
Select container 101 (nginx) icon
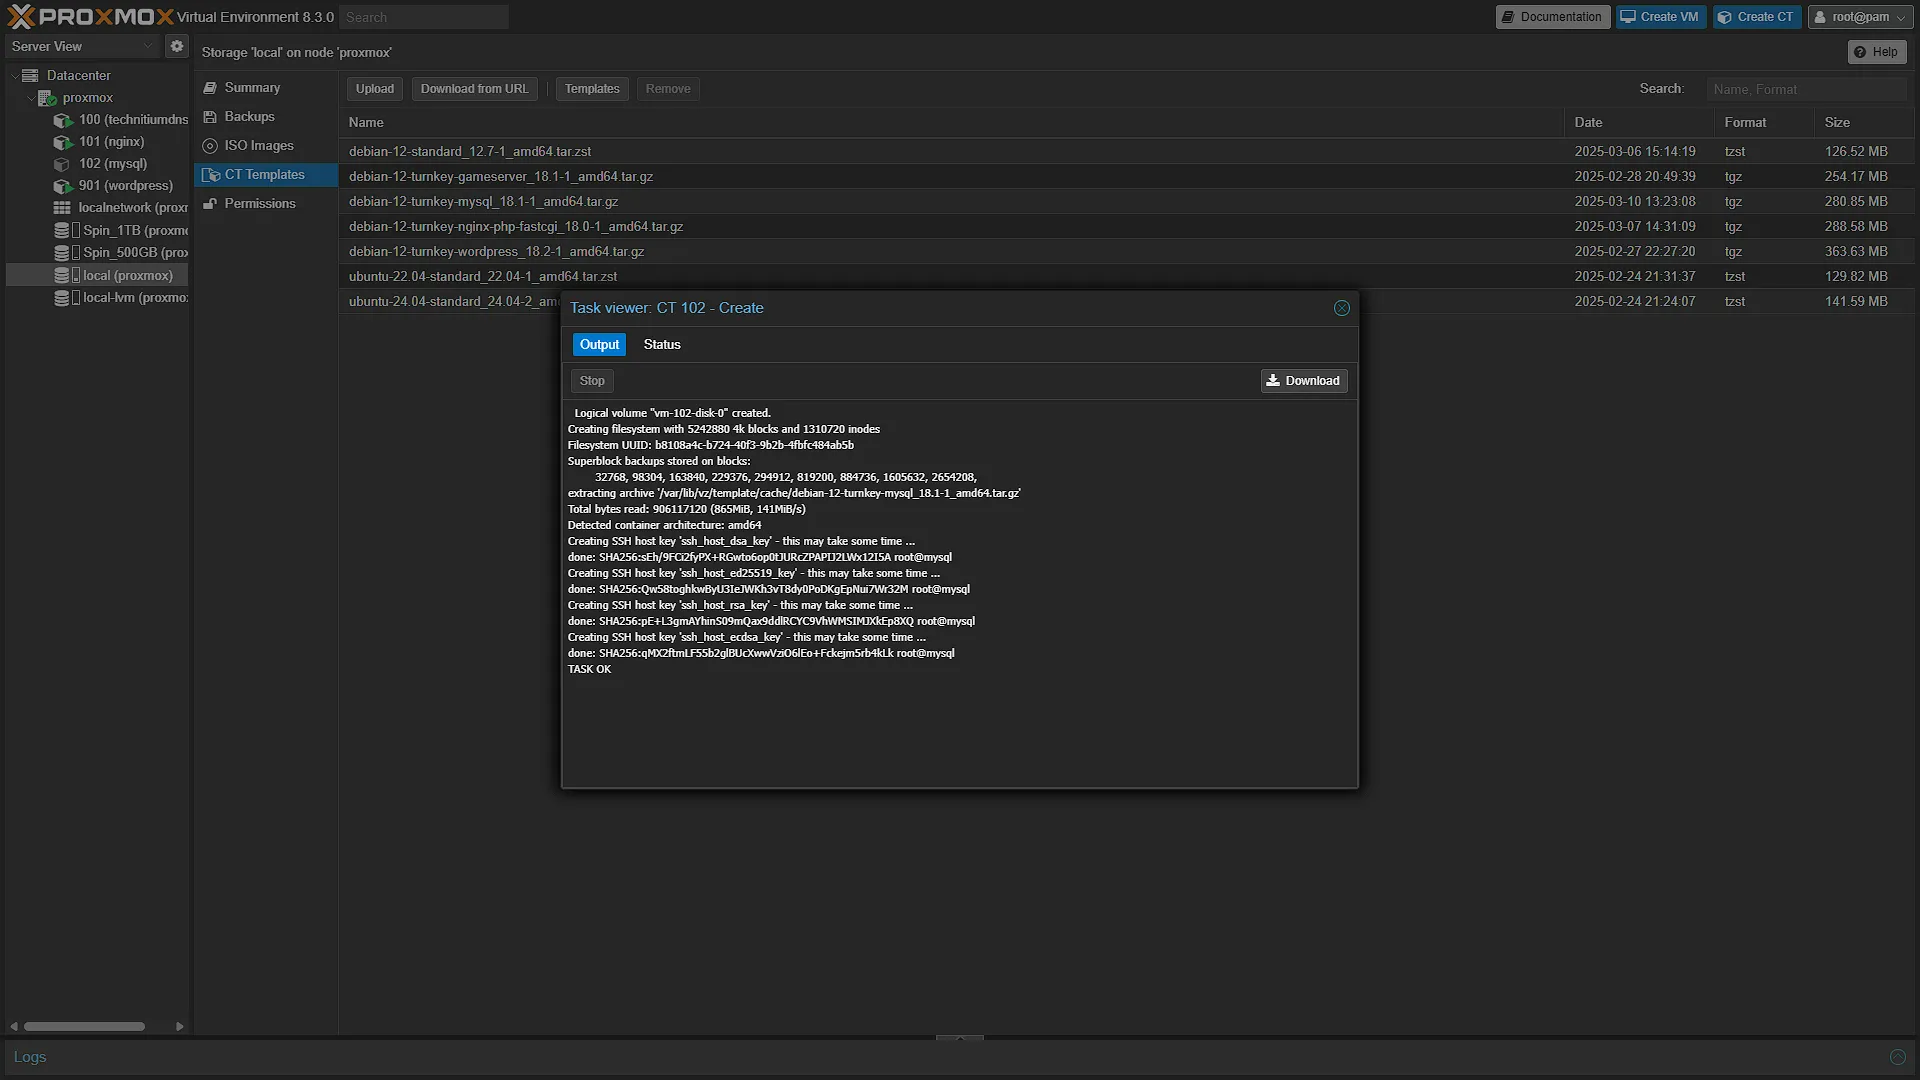63,142
